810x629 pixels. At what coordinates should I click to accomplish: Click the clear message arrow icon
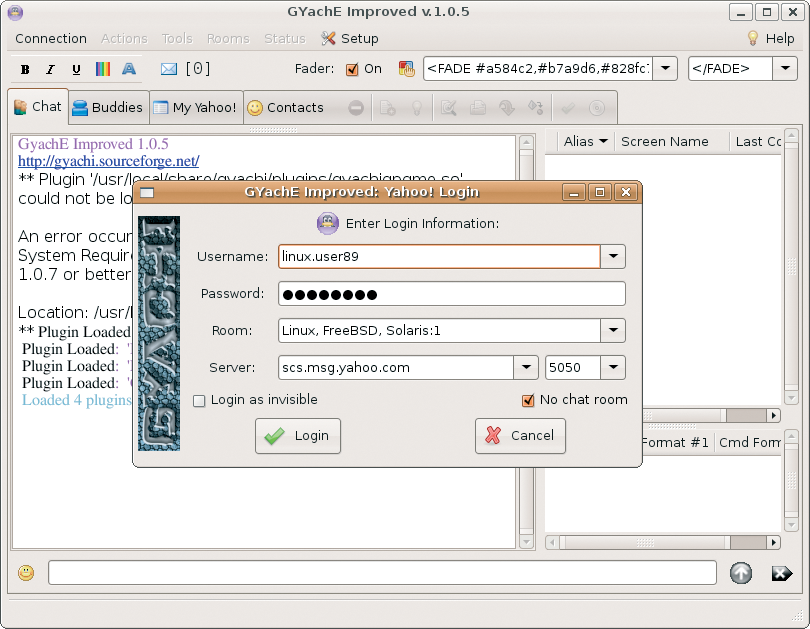(781, 573)
